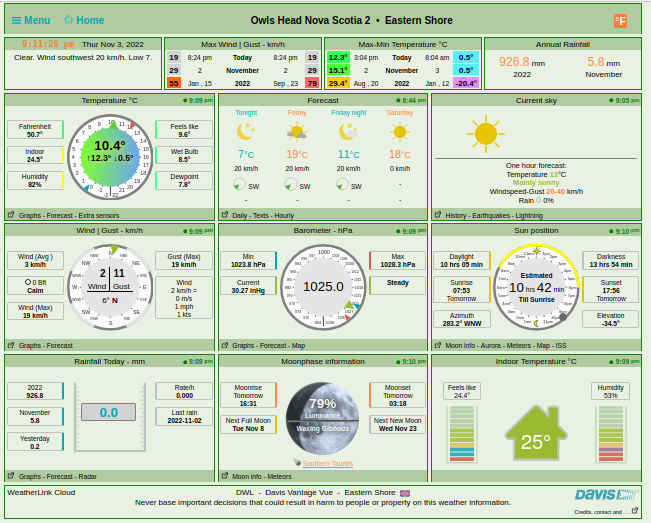Click the rain drop icon in one hour forecast
Viewport: 651px width, 523px height.
(538, 200)
